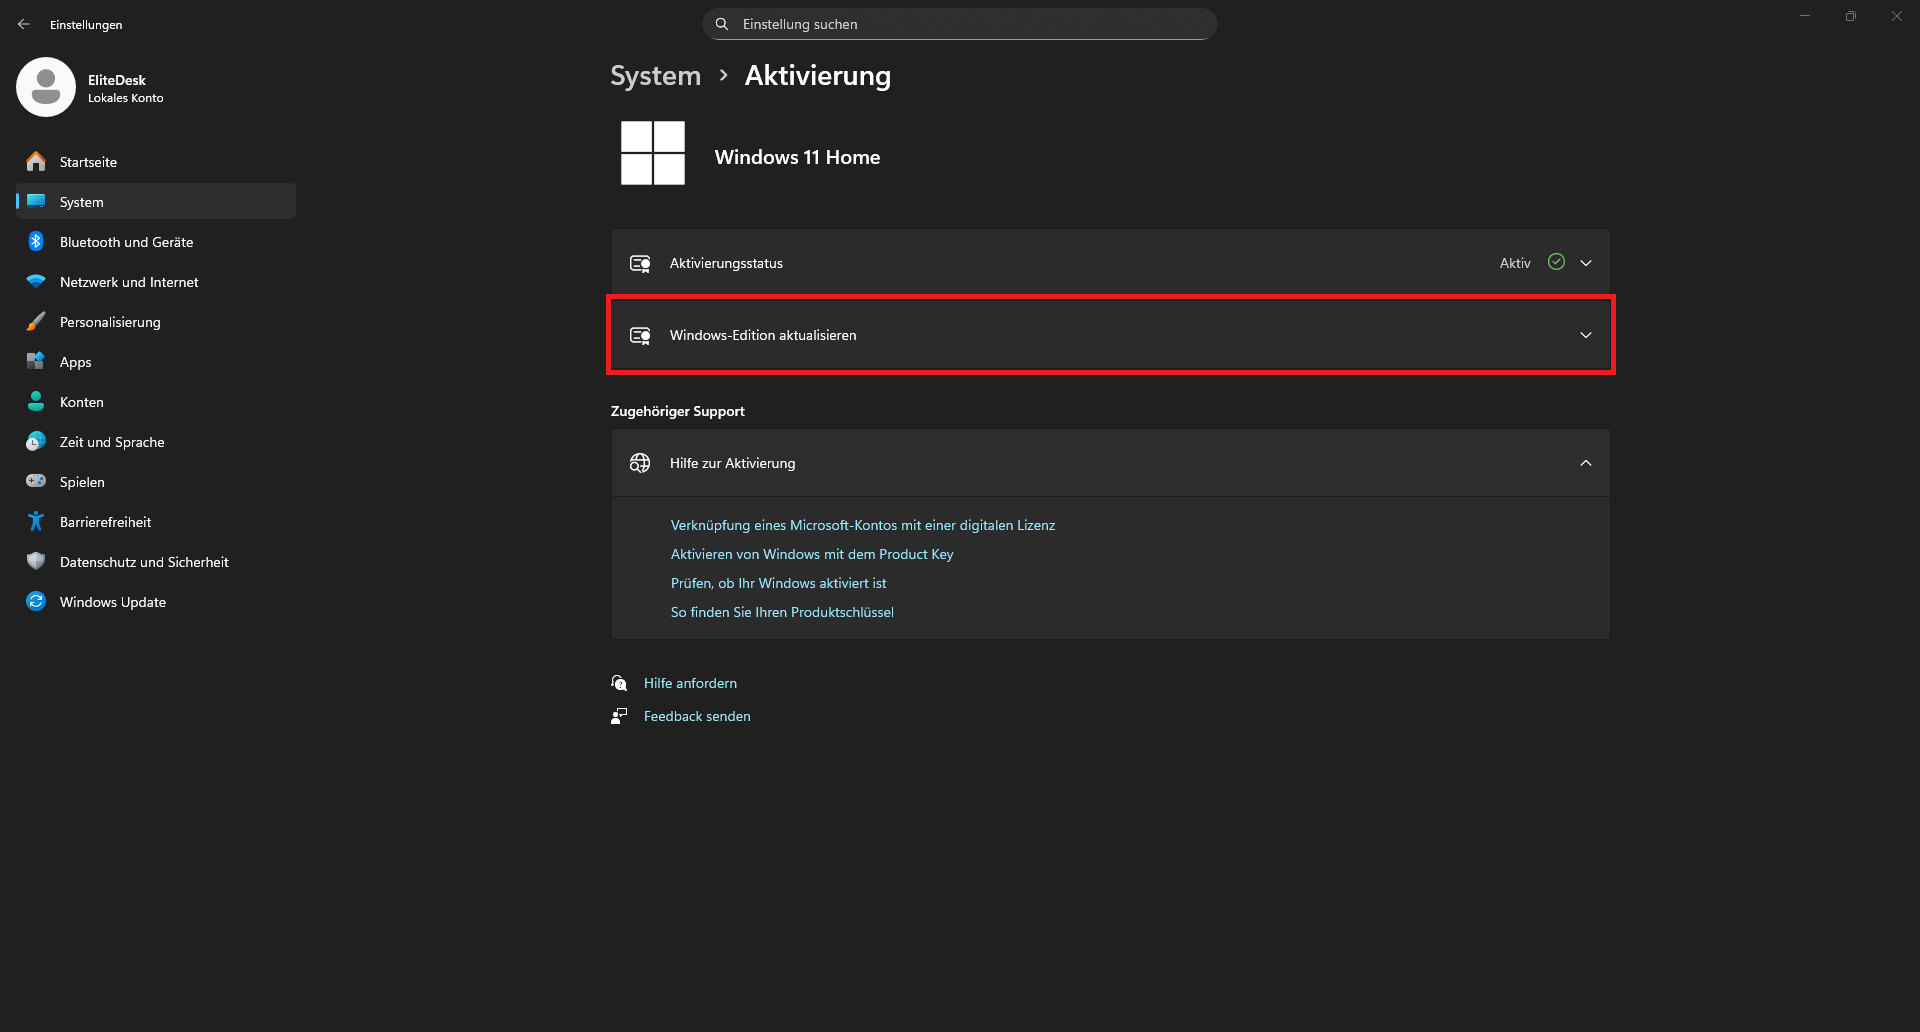The image size is (1920, 1032).
Task: Open Barrierefreiheit settings
Action: 156,521
